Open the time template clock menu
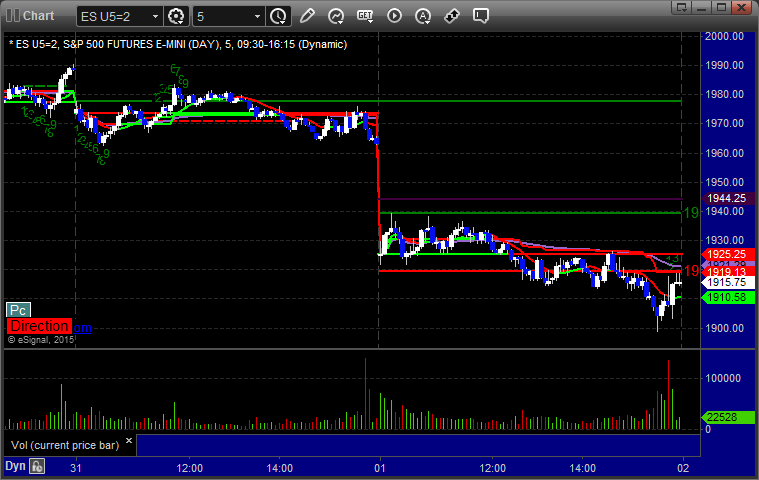This screenshot has width=759, height=480. (278, 16)
